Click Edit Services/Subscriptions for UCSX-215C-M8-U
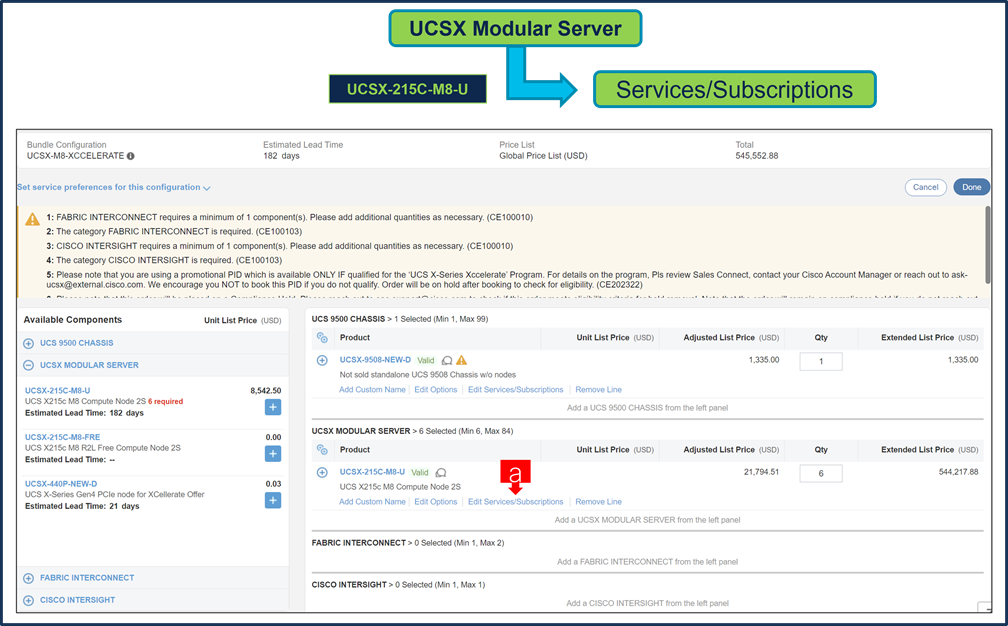This screenshot has width=1008, height=626. (516, 502)
